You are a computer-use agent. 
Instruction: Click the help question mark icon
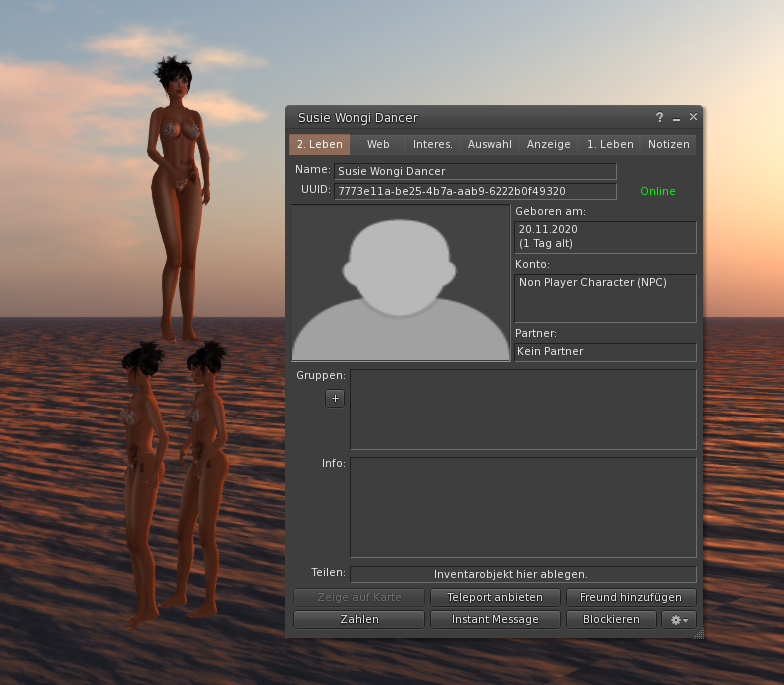659,118
